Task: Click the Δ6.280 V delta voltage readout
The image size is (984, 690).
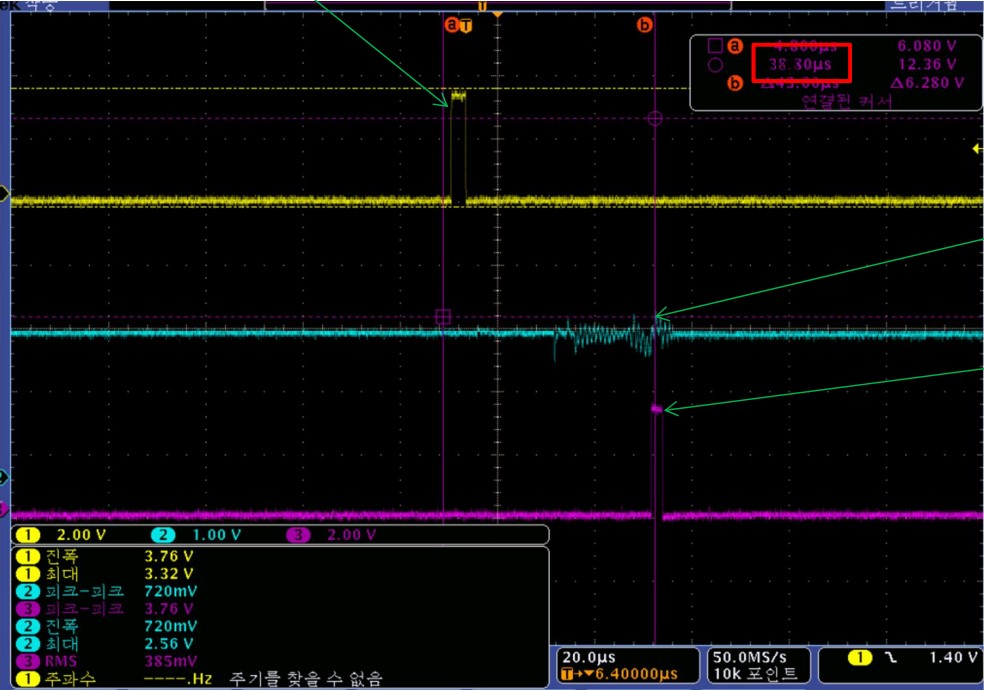Action: tap(927, 83)
